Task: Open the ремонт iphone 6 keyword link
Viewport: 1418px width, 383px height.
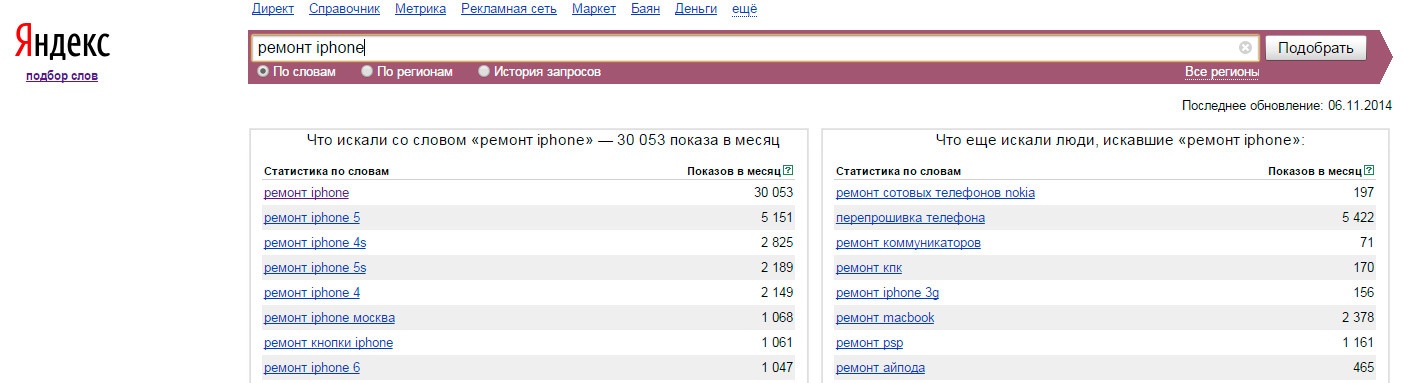Action: click(x=312, y=368)
